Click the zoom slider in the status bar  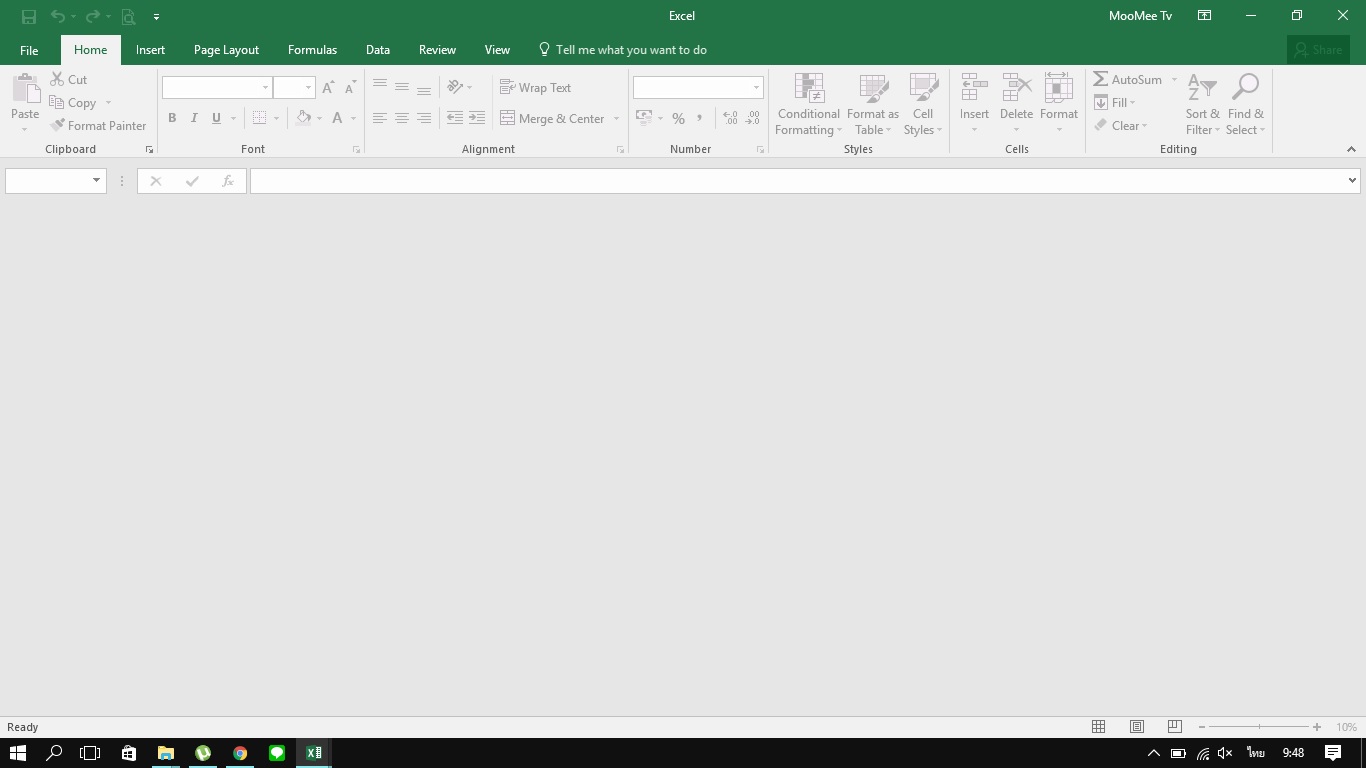(1259, 727)
